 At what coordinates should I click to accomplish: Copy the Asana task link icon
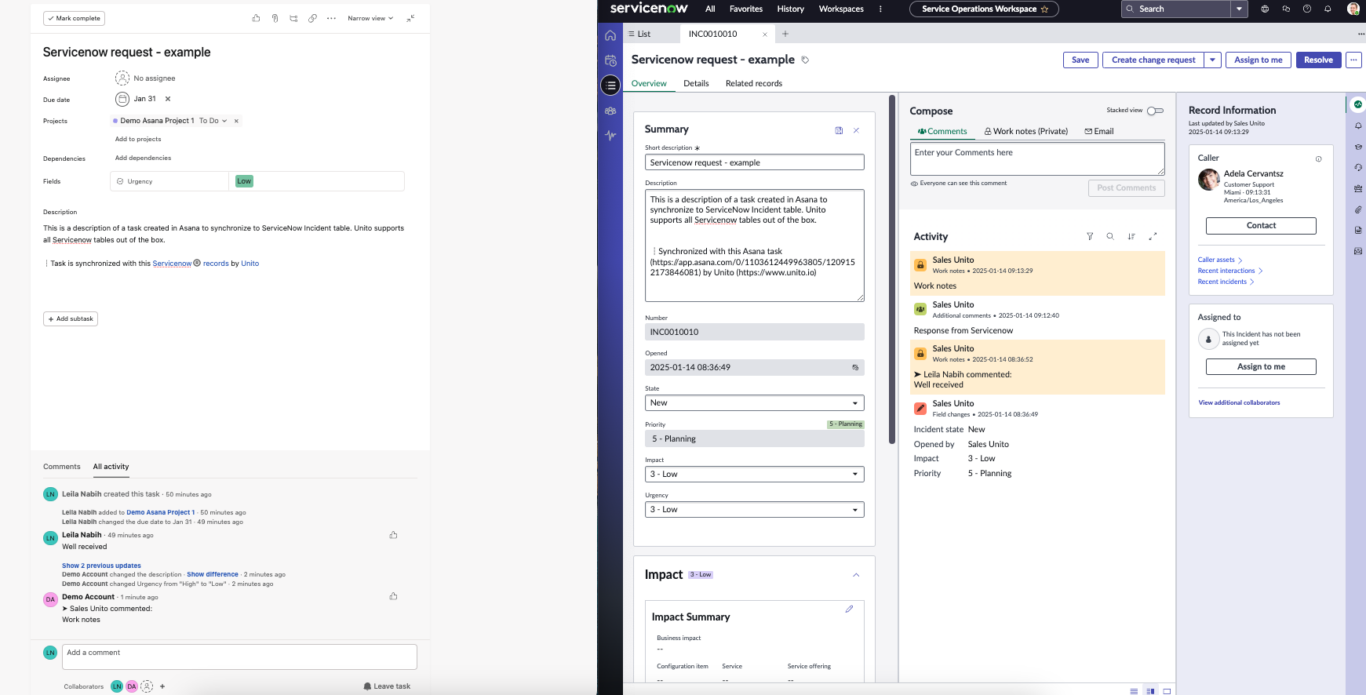tap(312, 18)
